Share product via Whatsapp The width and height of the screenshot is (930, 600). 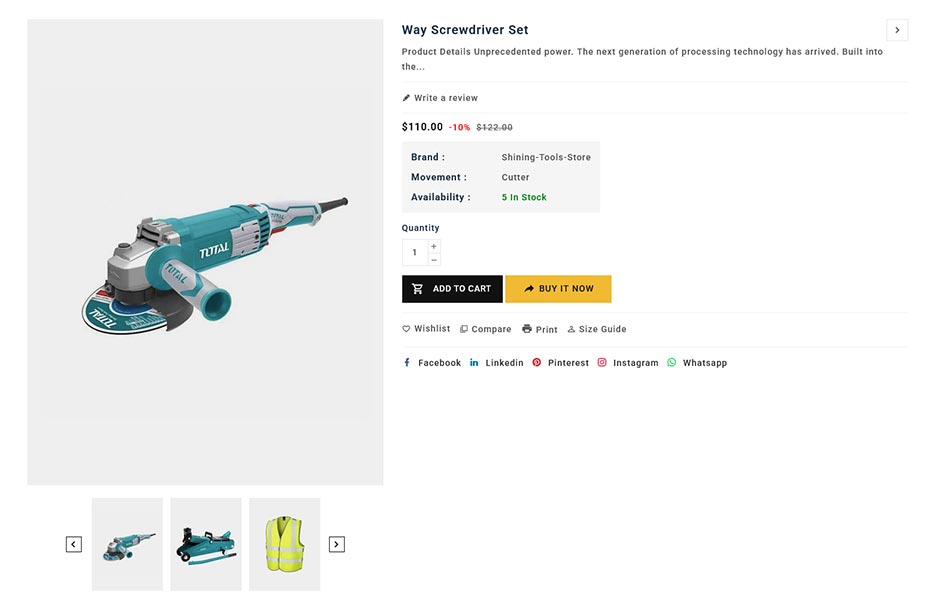(697, 363)
